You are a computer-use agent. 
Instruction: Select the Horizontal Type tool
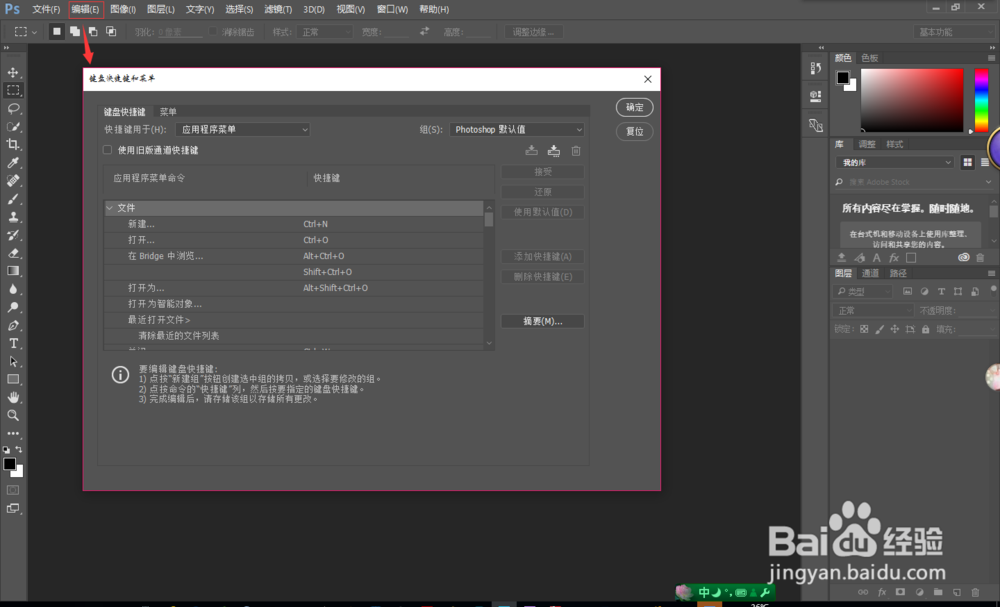(x=13, y=343)
